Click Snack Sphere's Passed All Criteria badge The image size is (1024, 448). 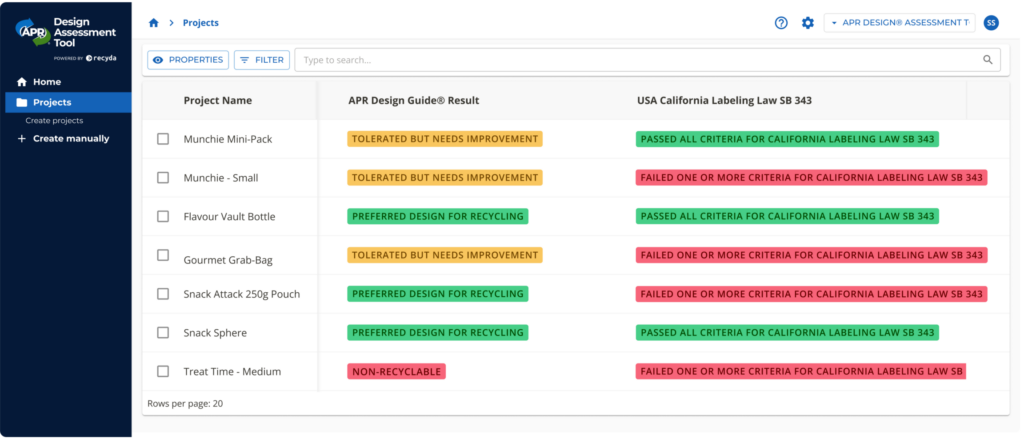pyautogui.click(x=787, y=332)
